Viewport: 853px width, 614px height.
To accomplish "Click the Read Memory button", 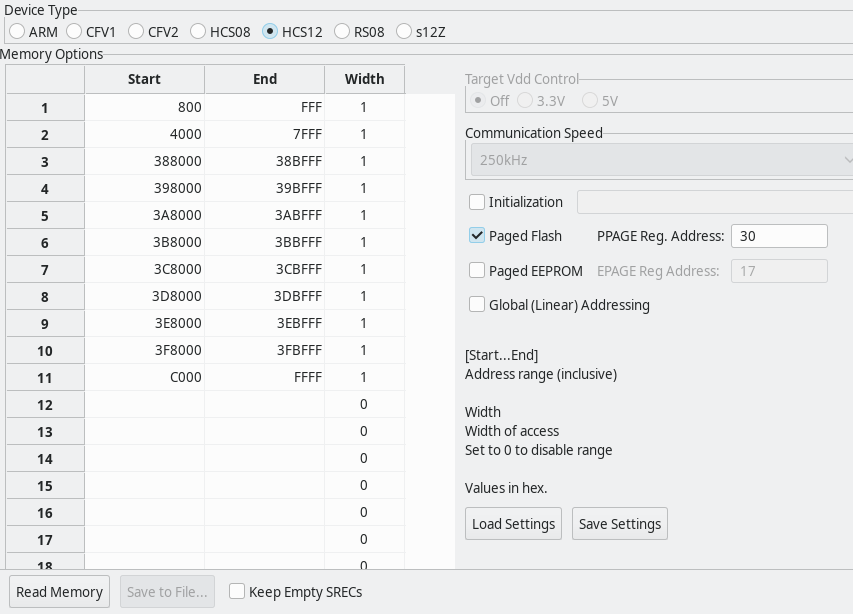I will point(59,592).
